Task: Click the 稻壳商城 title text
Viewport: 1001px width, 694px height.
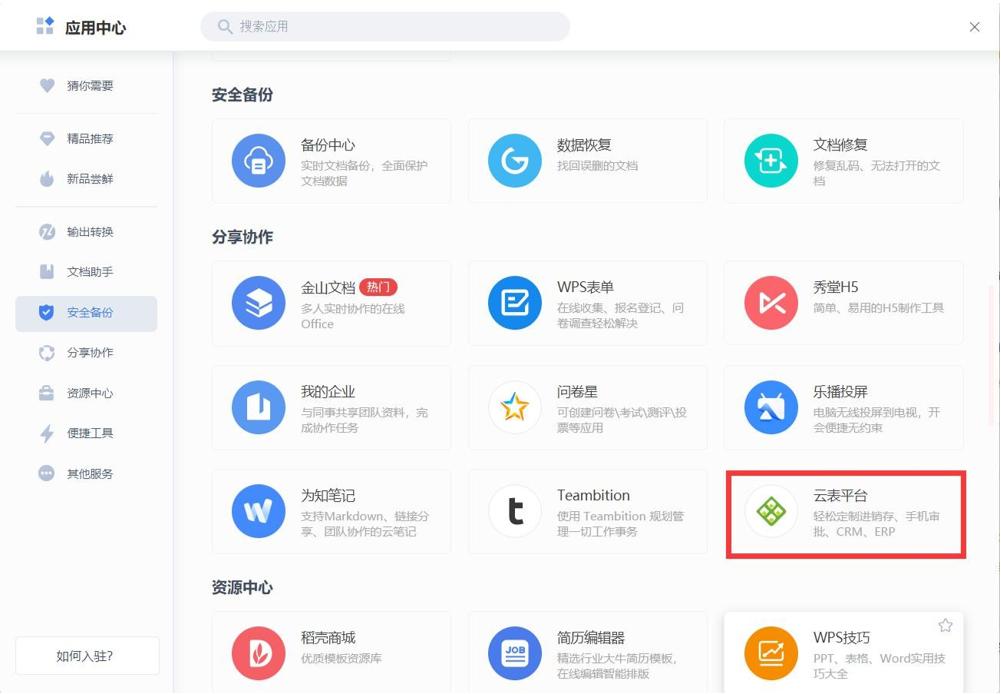Action: click(x=328, y=637)
